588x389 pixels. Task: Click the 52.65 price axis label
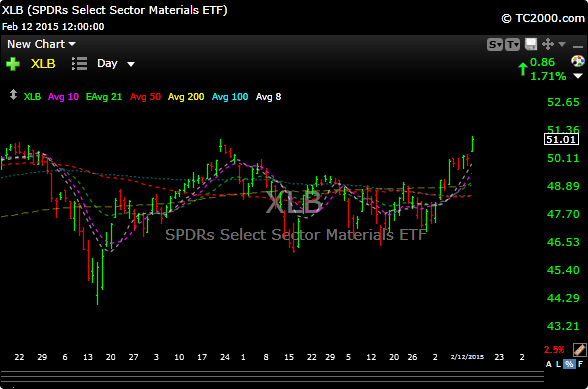563,102
